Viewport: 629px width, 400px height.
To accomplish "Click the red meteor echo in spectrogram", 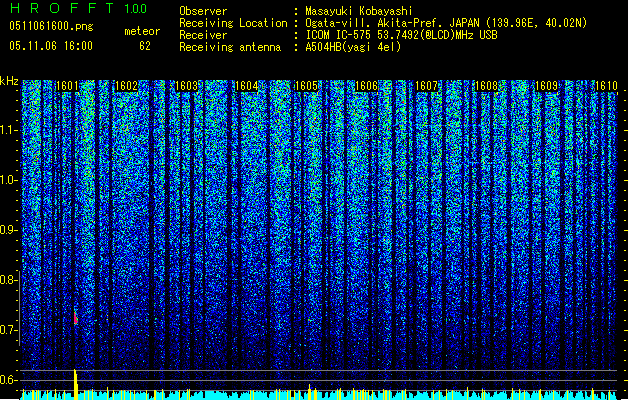I will pyautogui.click(x=75, y=317).
